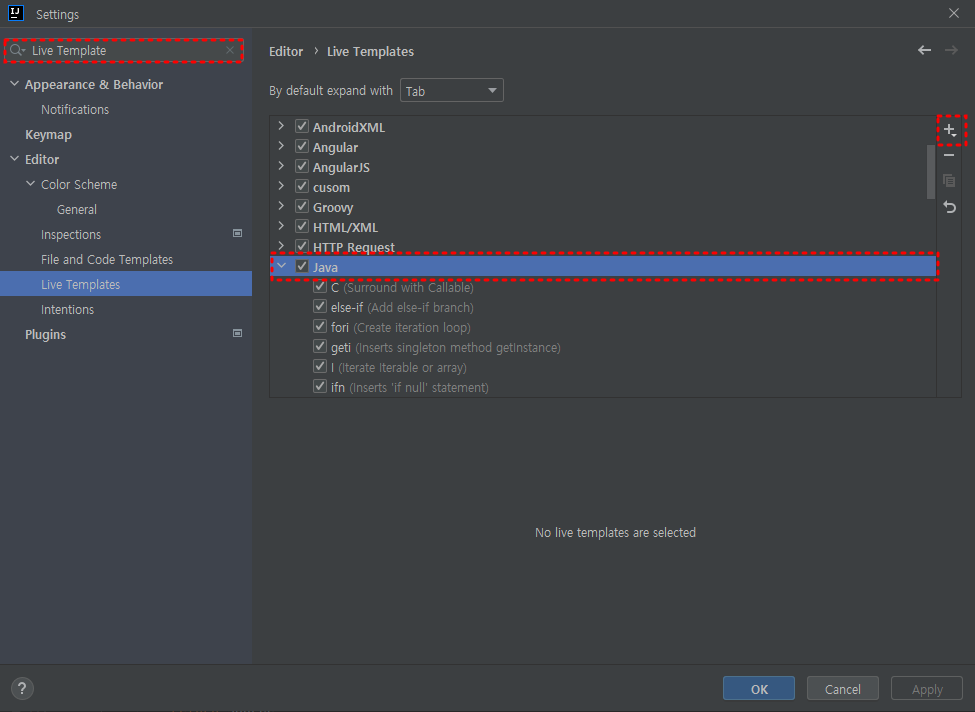Click the revert undo arrow icon

pos(949,207)
